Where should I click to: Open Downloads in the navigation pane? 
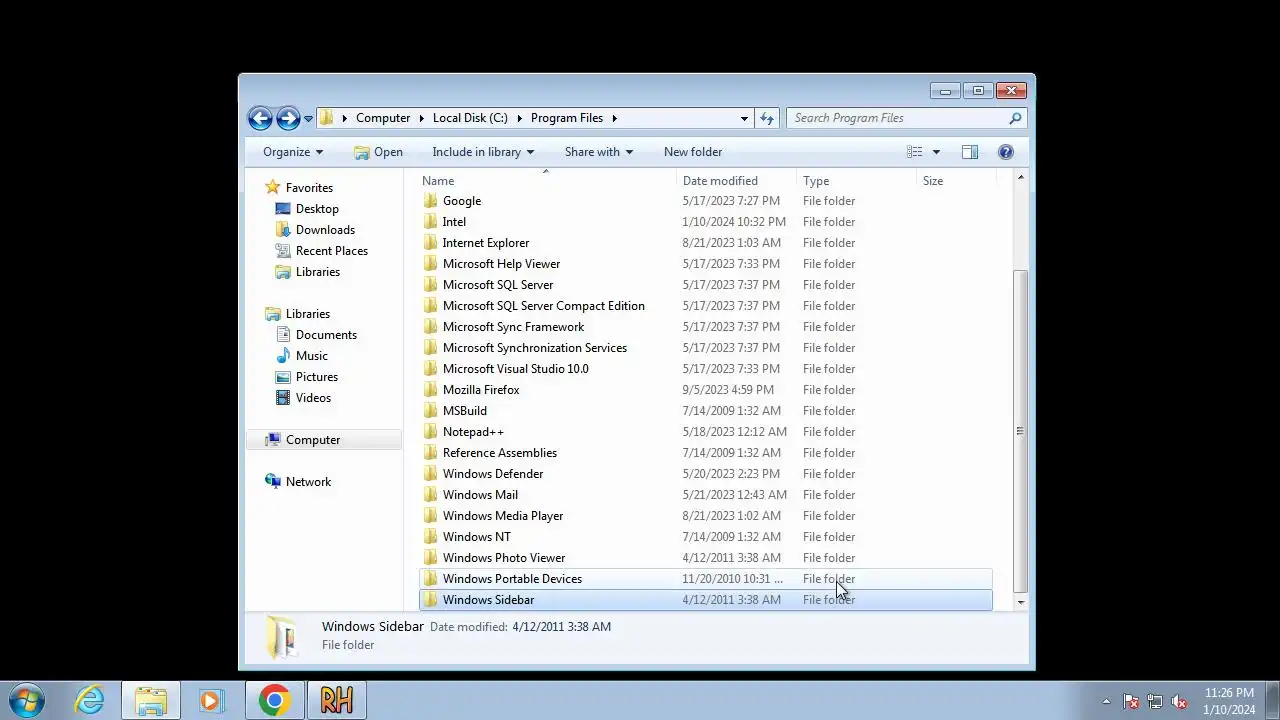pyautogui.click(x=325, y=230)
